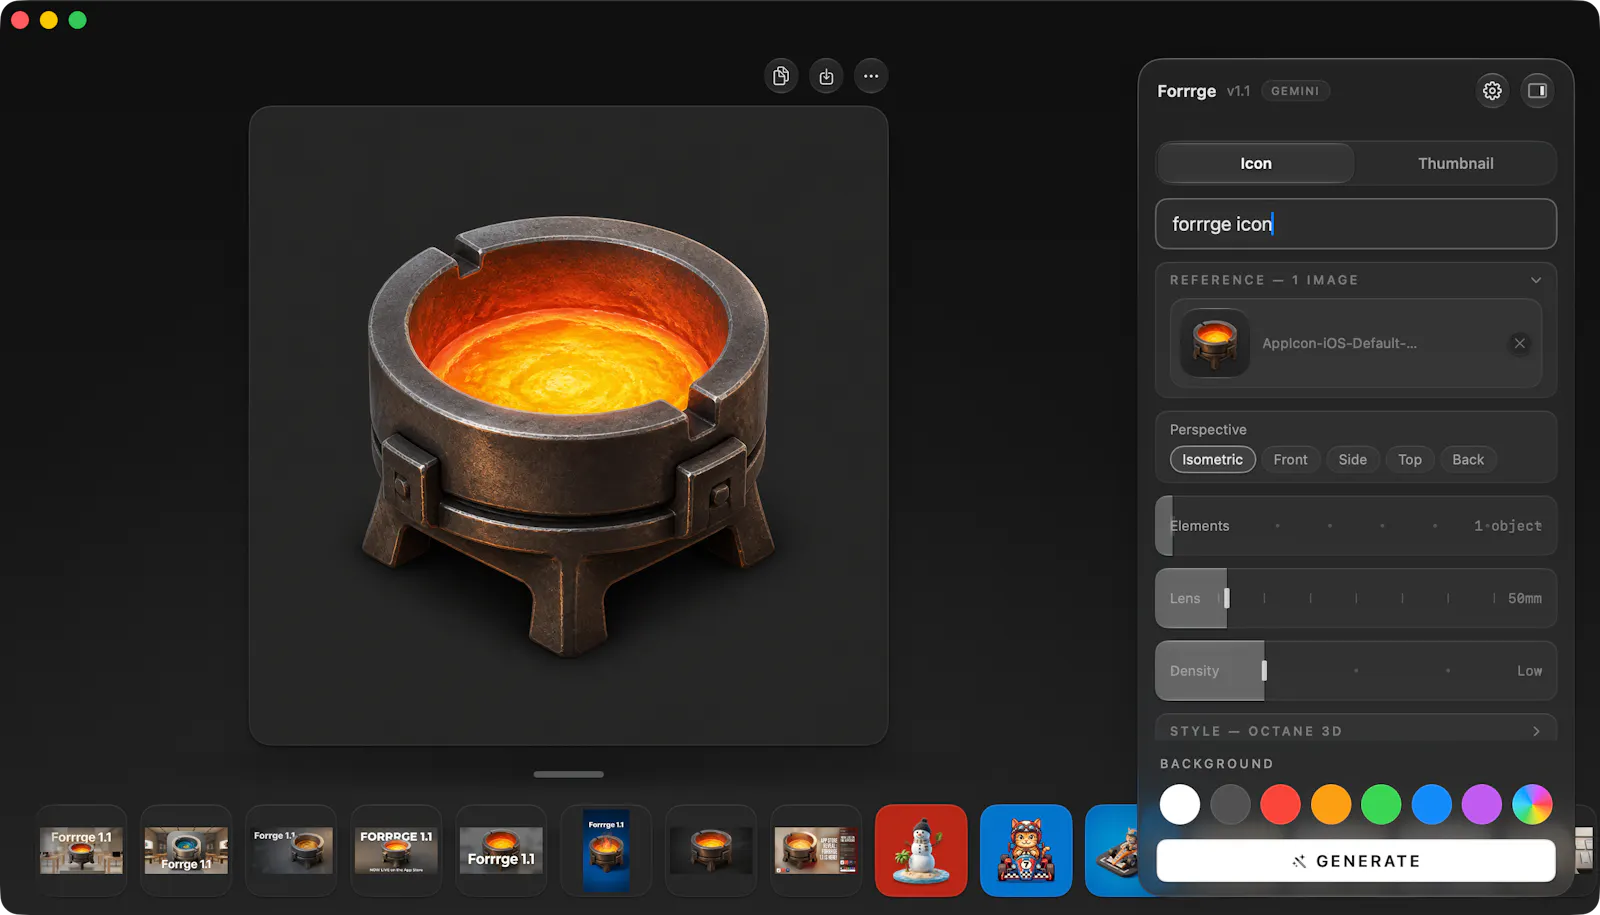Click the 1-object Elements value

[1507, 526]
